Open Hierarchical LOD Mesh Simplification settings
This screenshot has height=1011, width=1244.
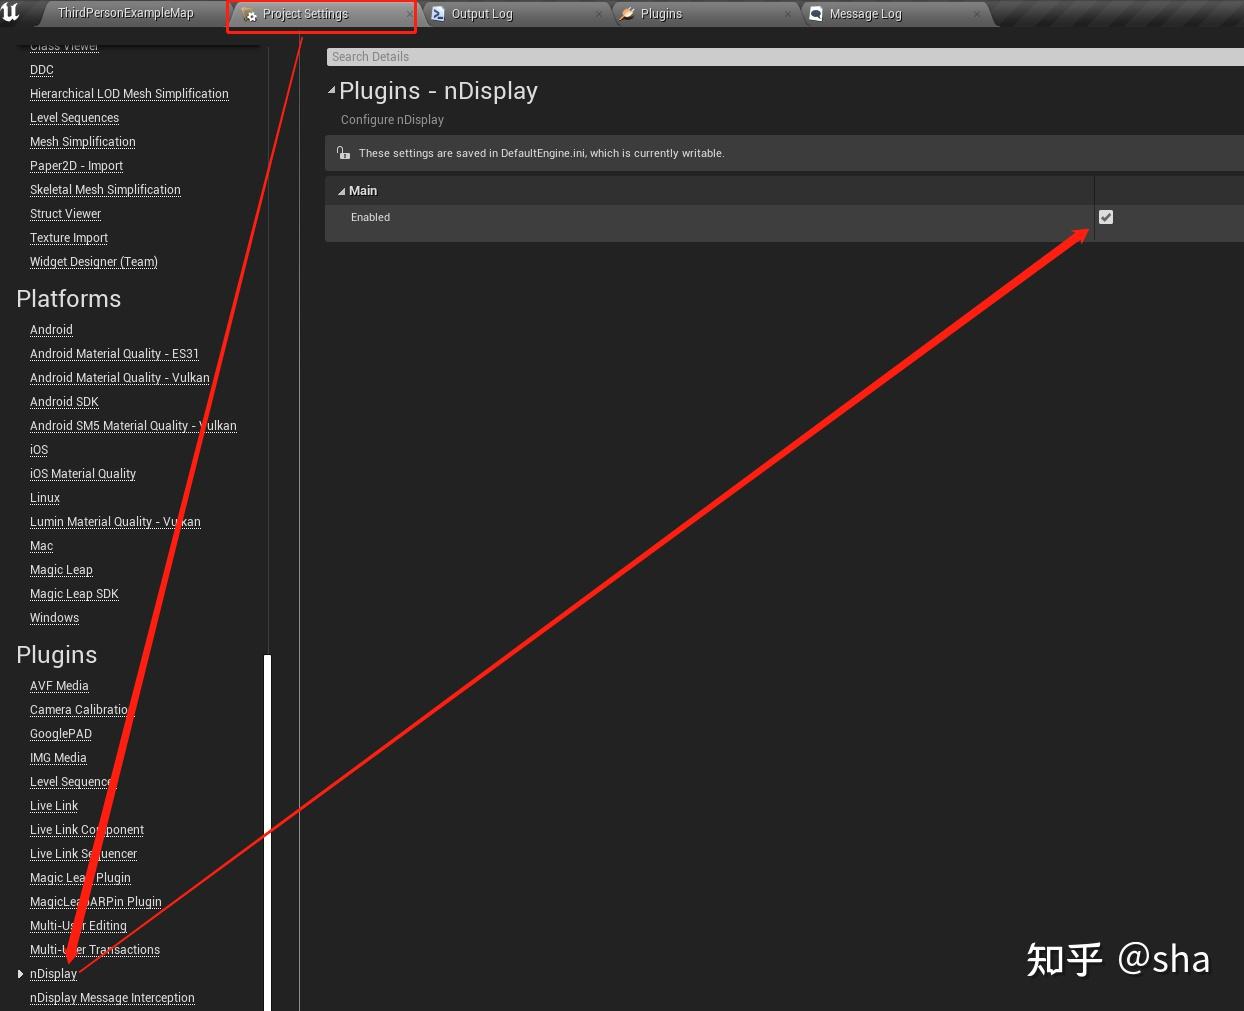(129, 94)
